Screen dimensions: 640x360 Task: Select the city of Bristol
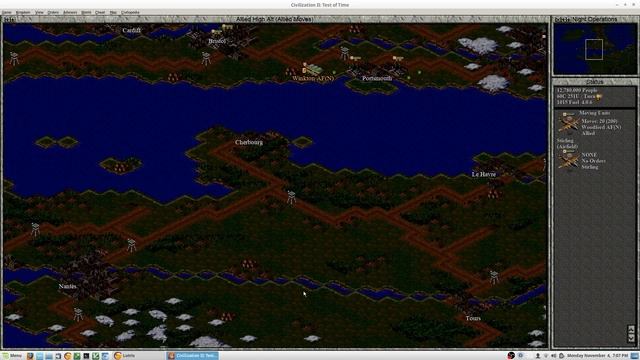(216, 41)
